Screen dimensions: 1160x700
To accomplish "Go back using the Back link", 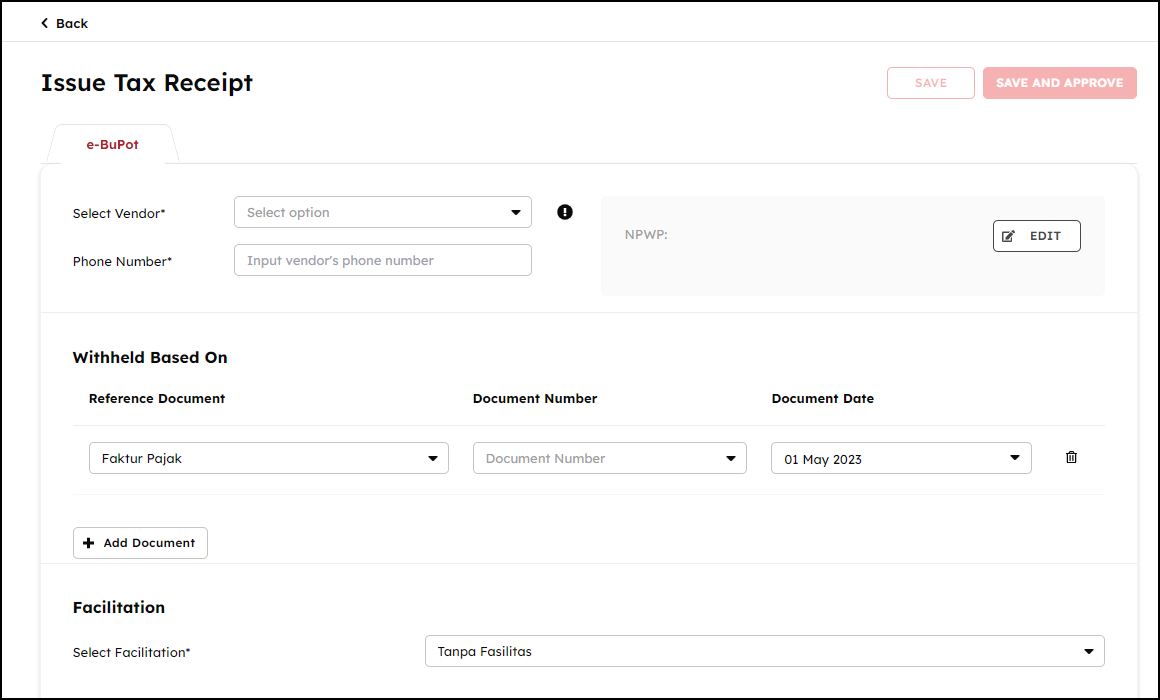I will pos(71,23).
